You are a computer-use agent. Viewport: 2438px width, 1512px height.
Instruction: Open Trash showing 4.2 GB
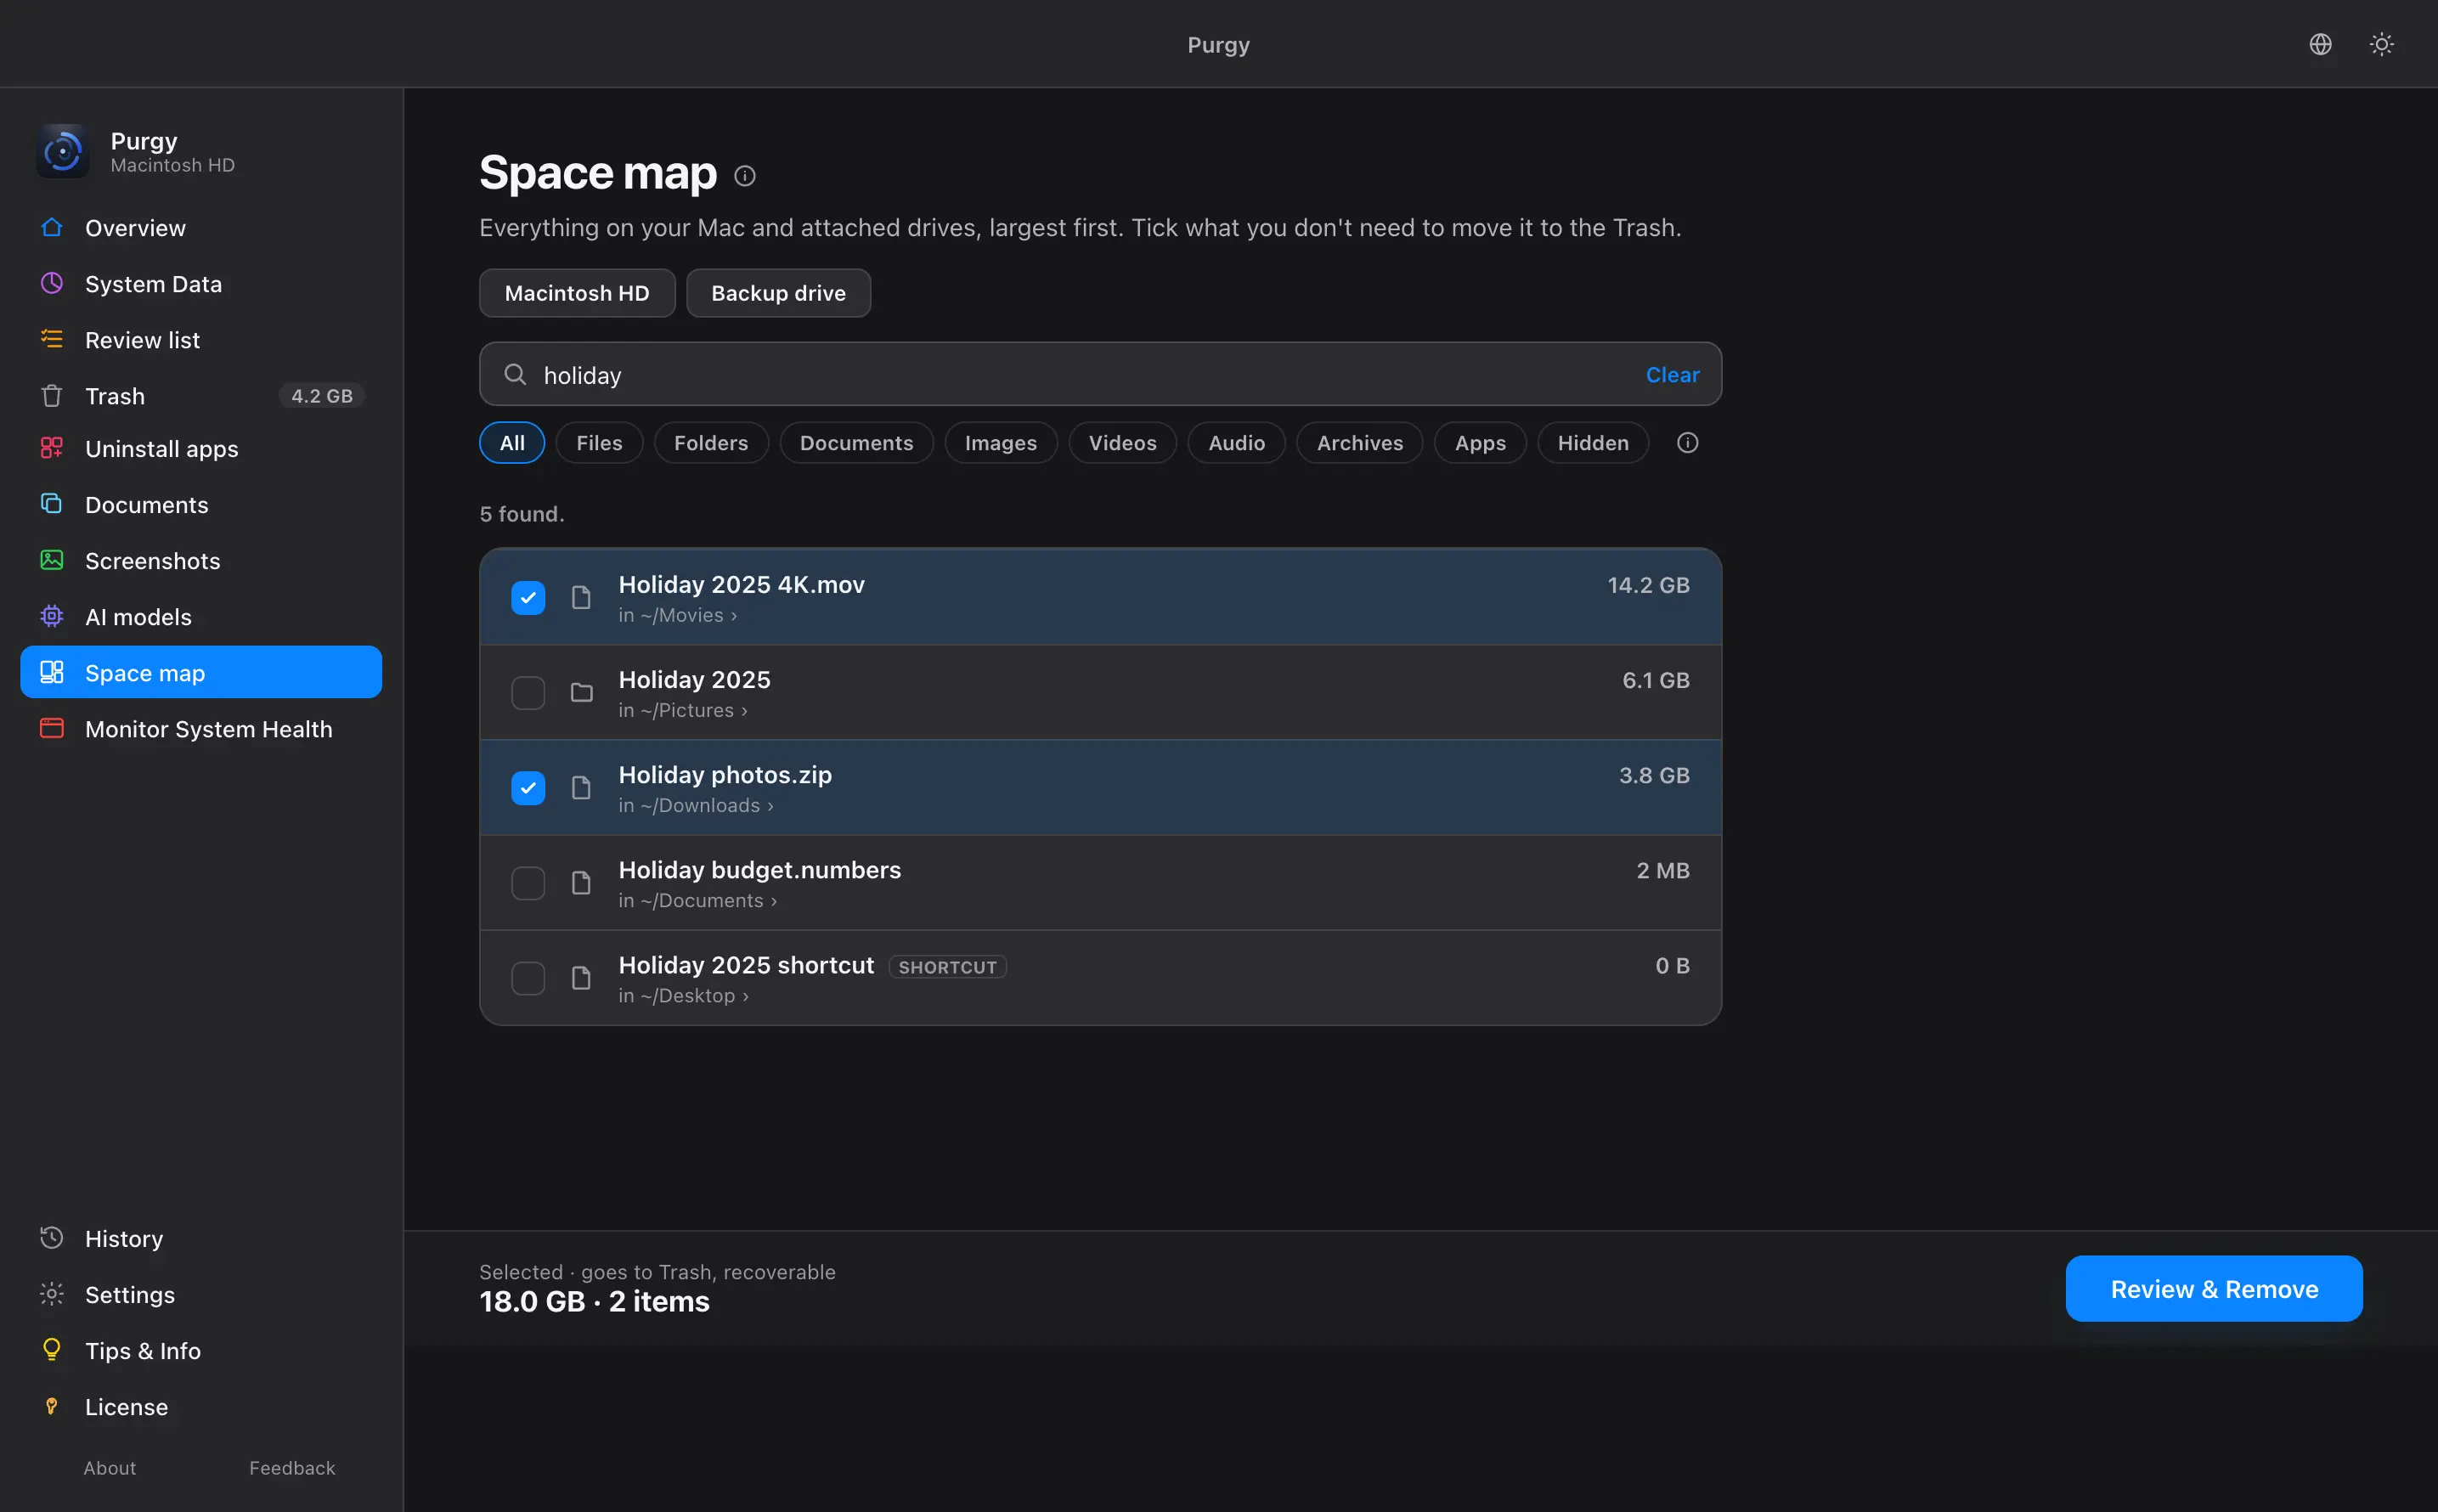201,396
